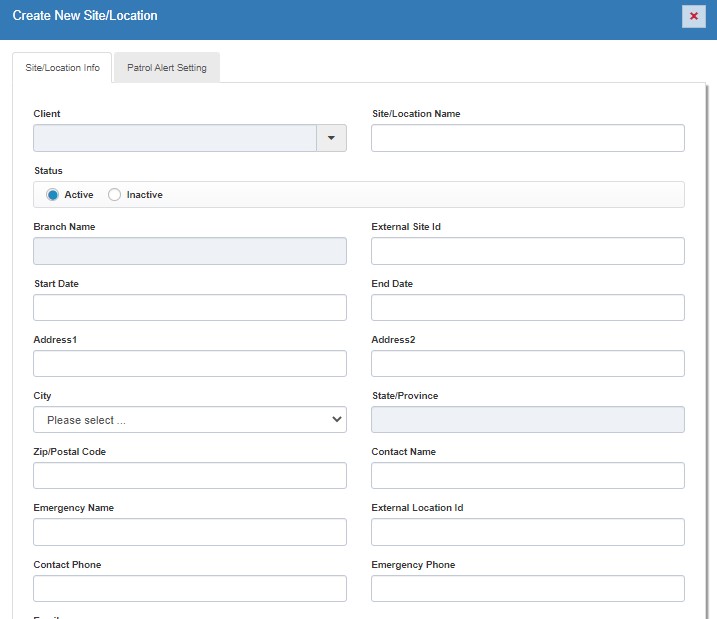Click the Client combo box field
The width and height of the screenshot is (717, 619).
(x=175, y=138)
